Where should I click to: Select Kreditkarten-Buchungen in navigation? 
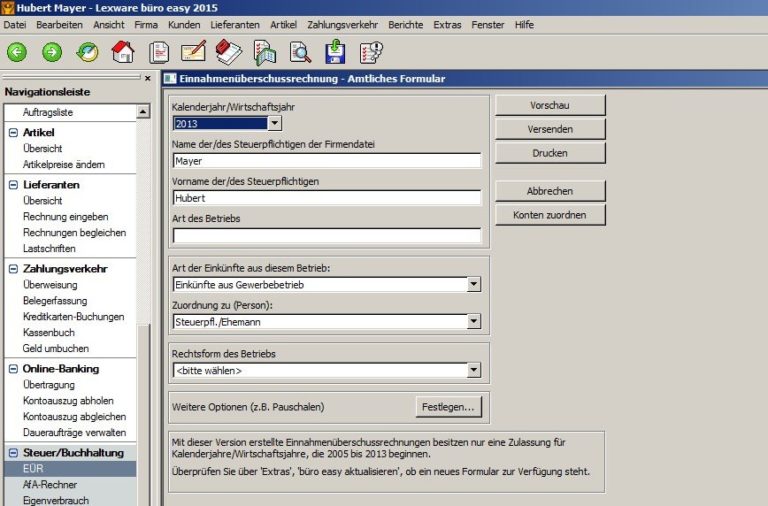pyautogui.click(x=73, y=316)
